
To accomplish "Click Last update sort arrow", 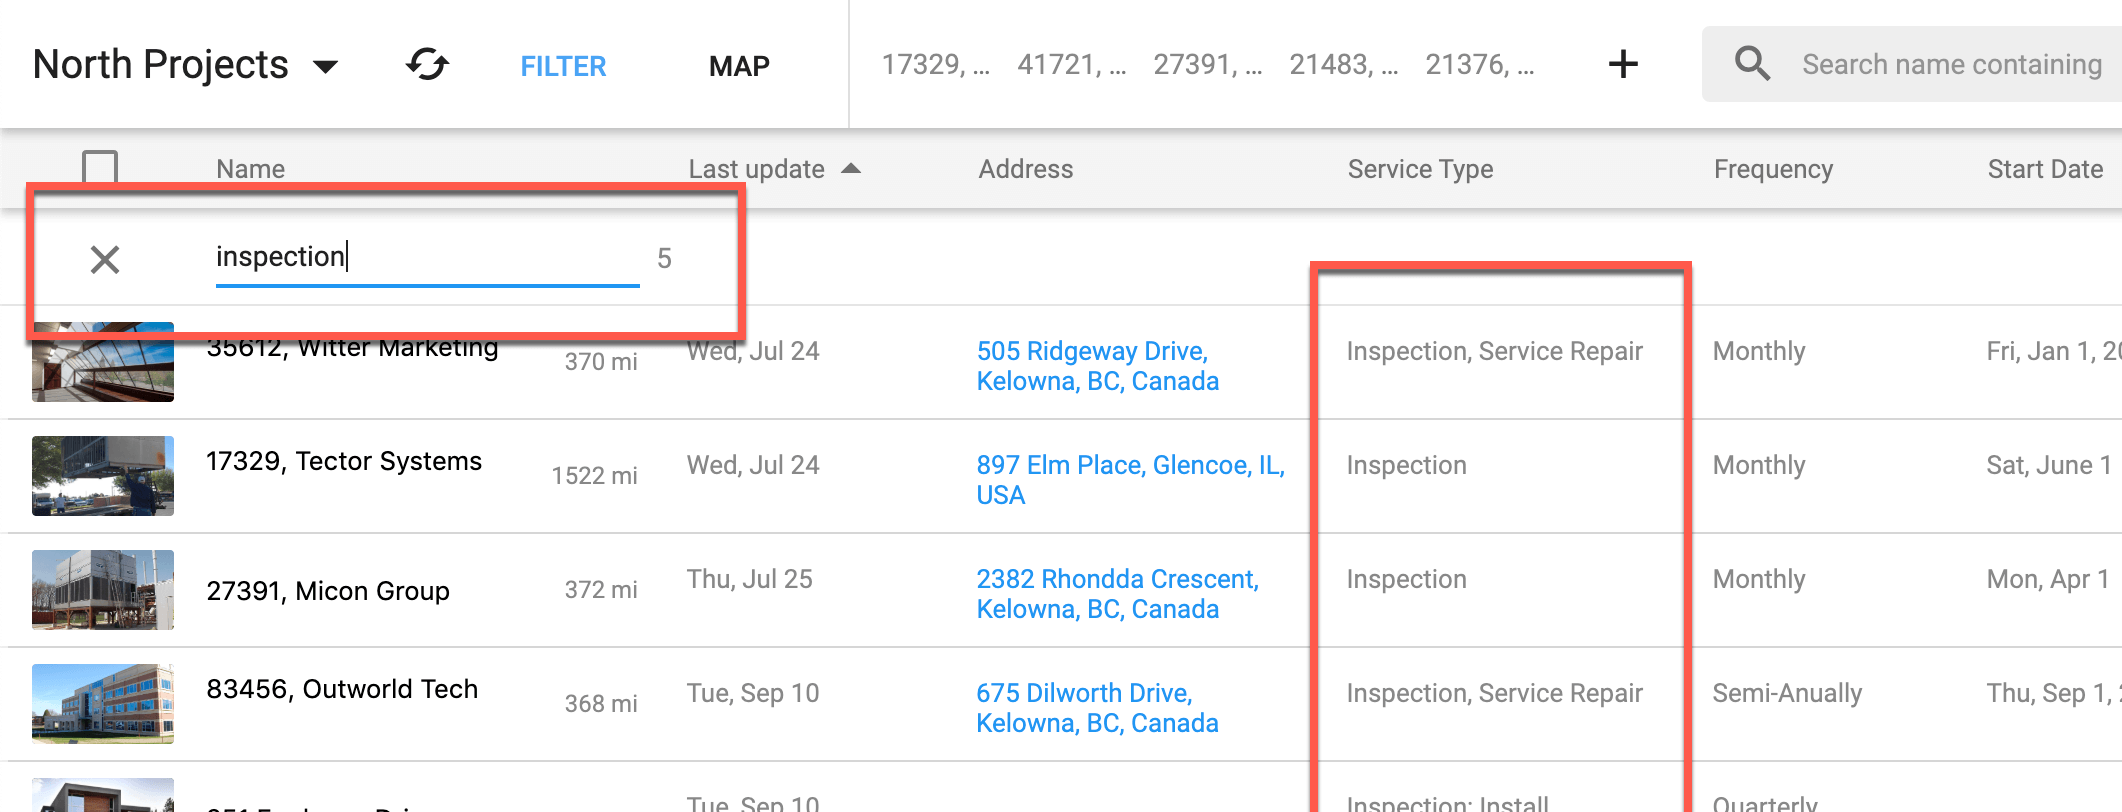I will click(851, 168).
